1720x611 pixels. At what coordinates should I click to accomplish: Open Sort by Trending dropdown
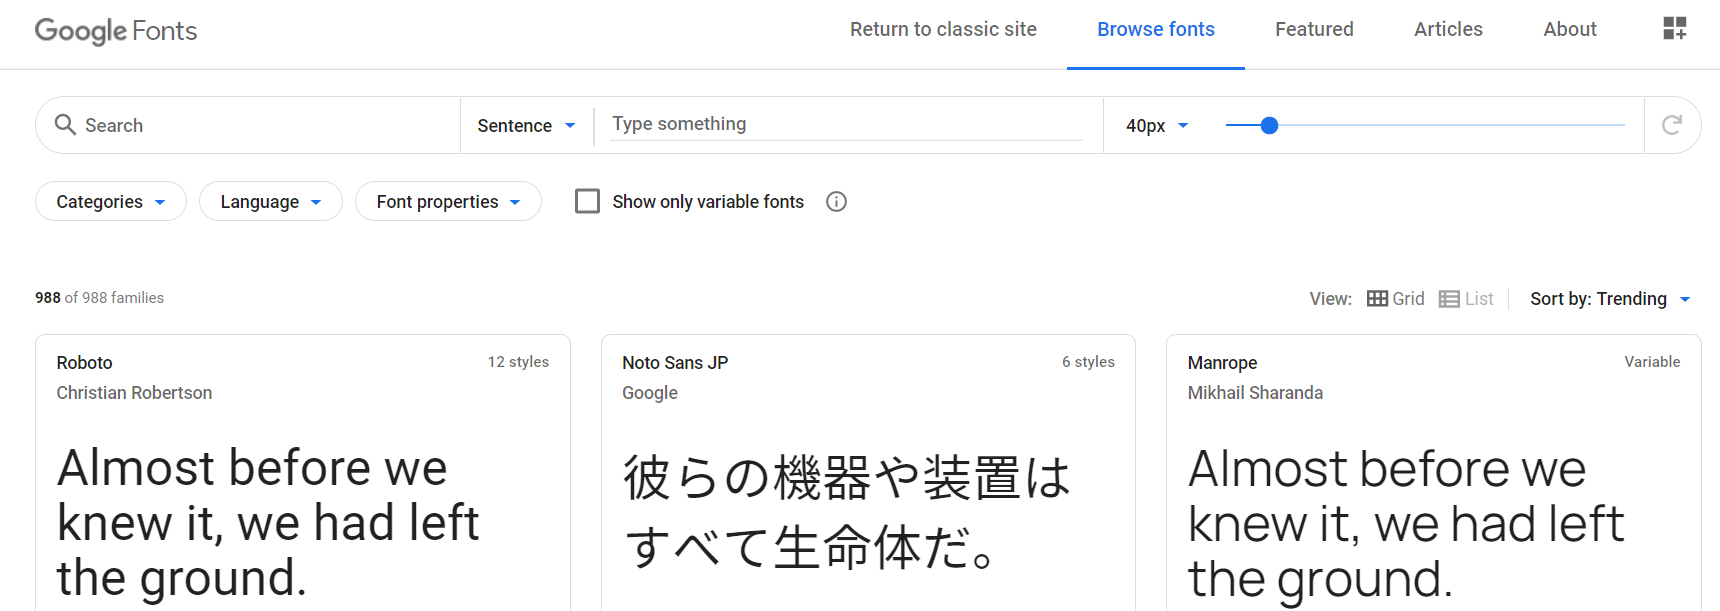click(1609, 299)
